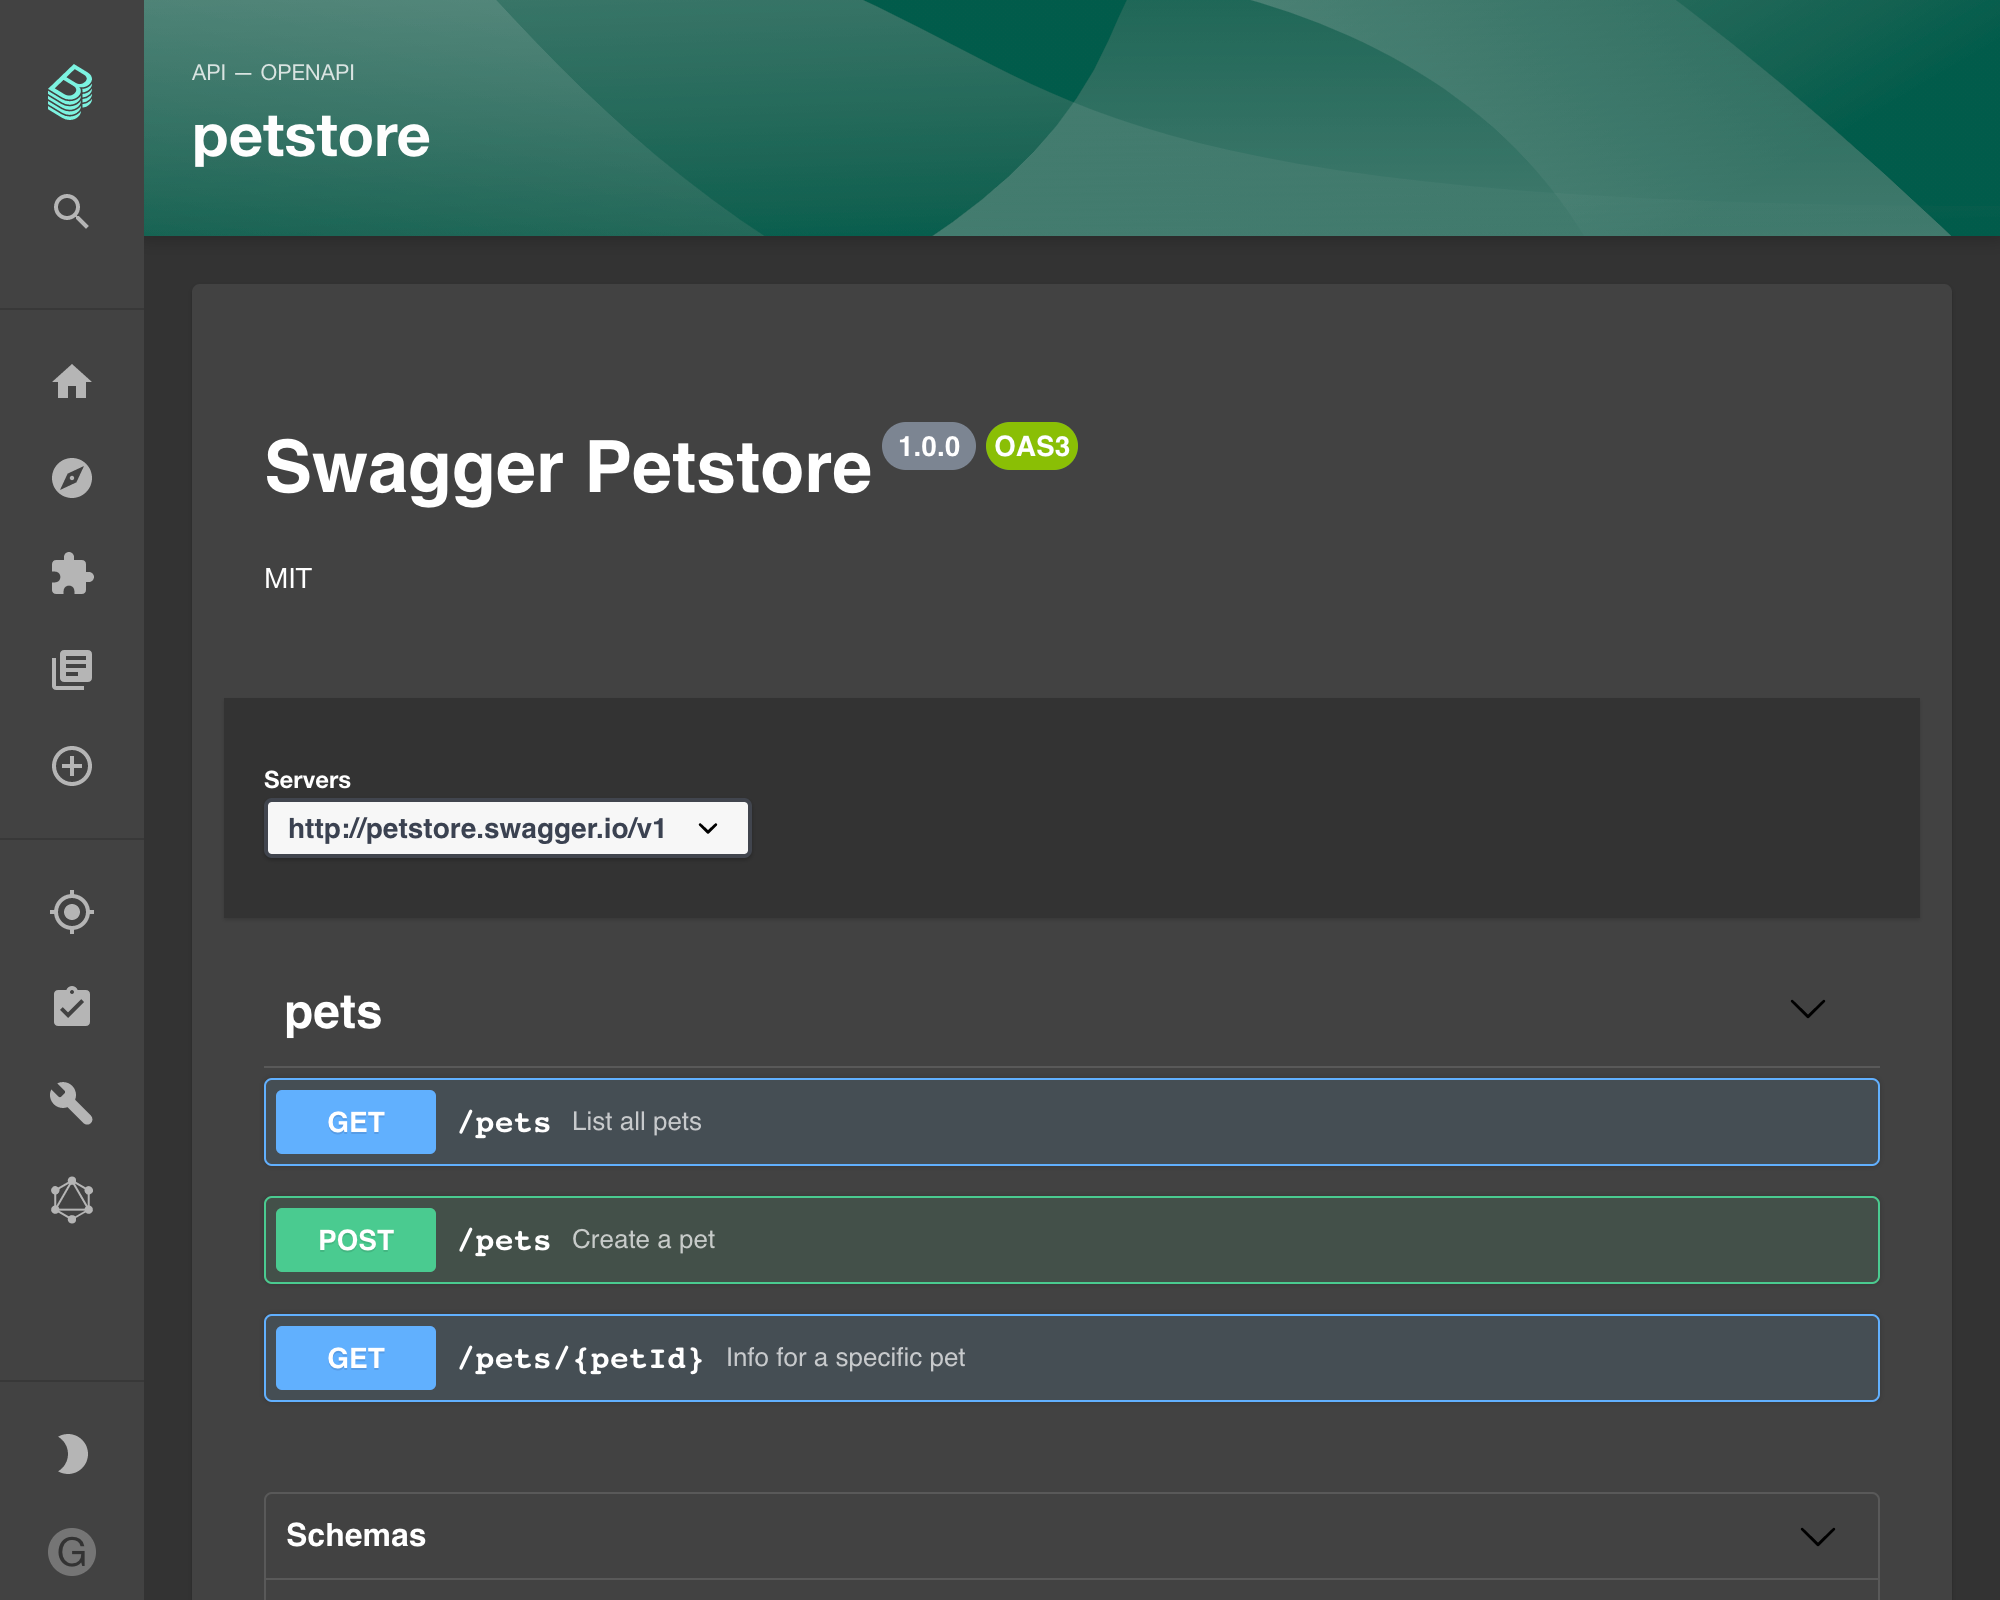2000x1600 pixels.
Task: Collapse the Schemas section chevron
Action: 1817,1536
